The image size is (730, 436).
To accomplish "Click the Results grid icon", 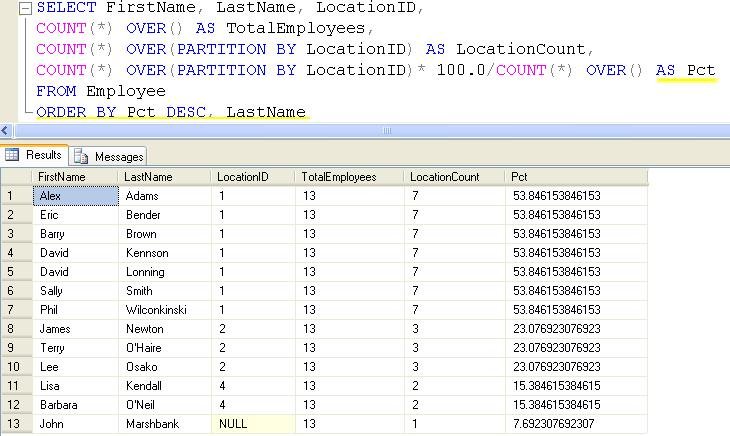I will pos(12,154).
